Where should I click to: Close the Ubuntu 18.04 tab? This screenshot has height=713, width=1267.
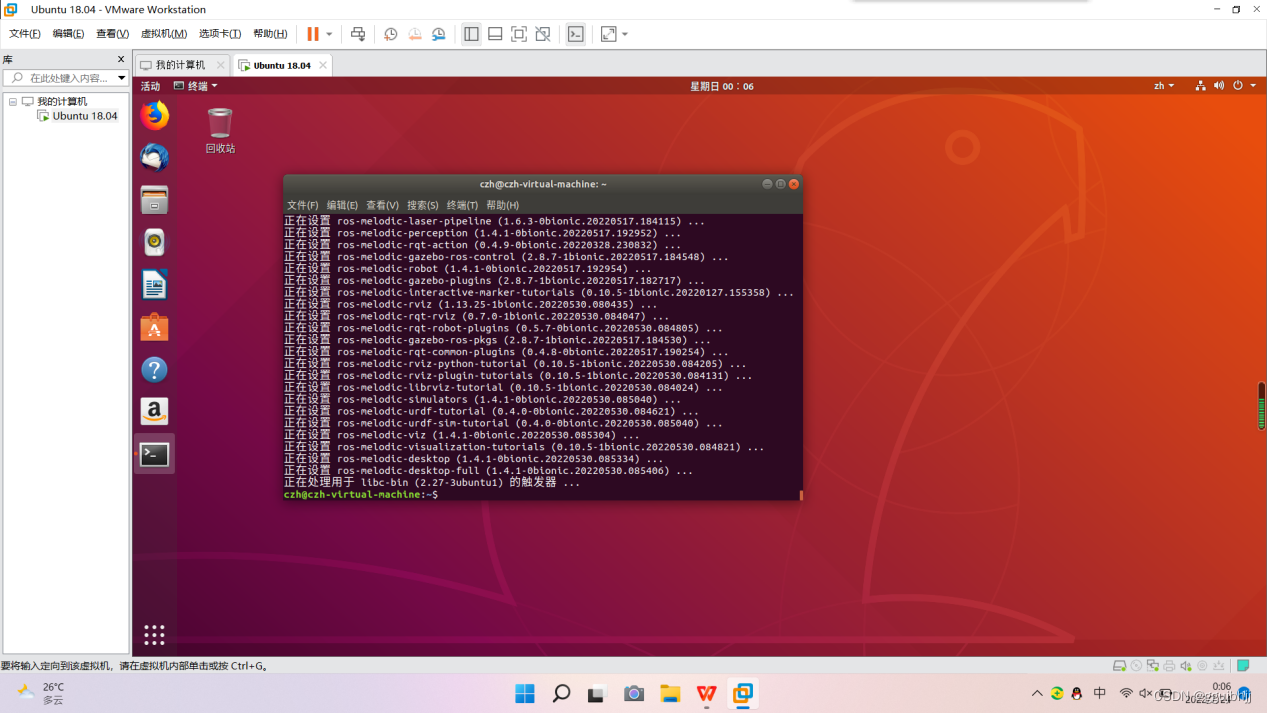click(322, 65)
